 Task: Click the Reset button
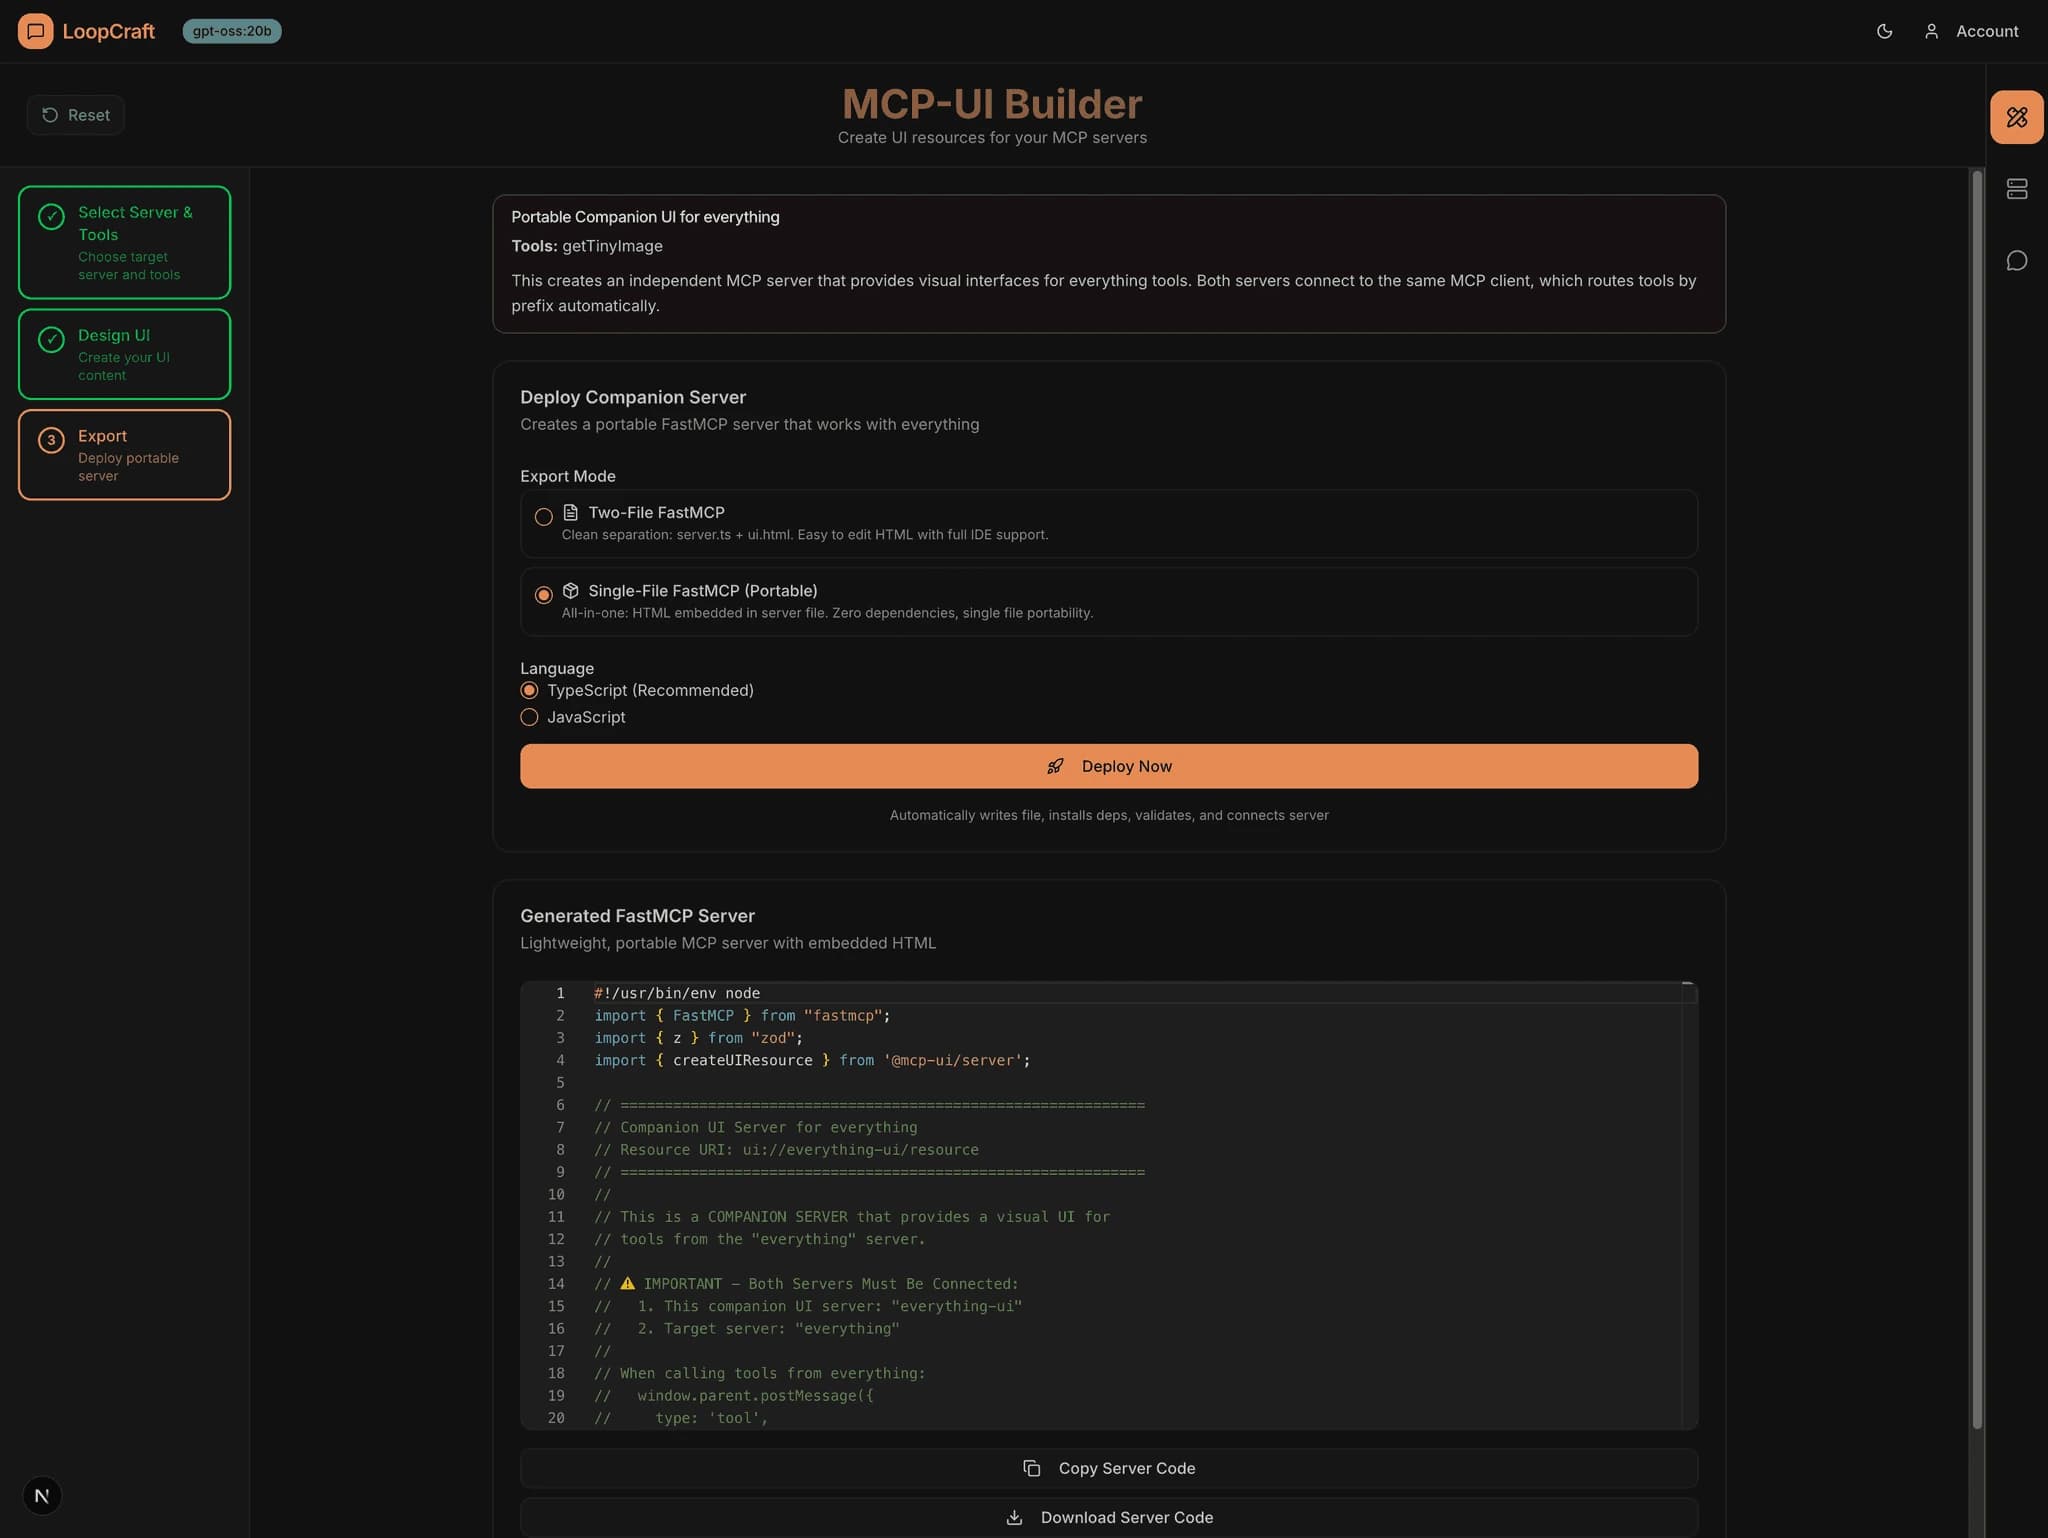76,115
